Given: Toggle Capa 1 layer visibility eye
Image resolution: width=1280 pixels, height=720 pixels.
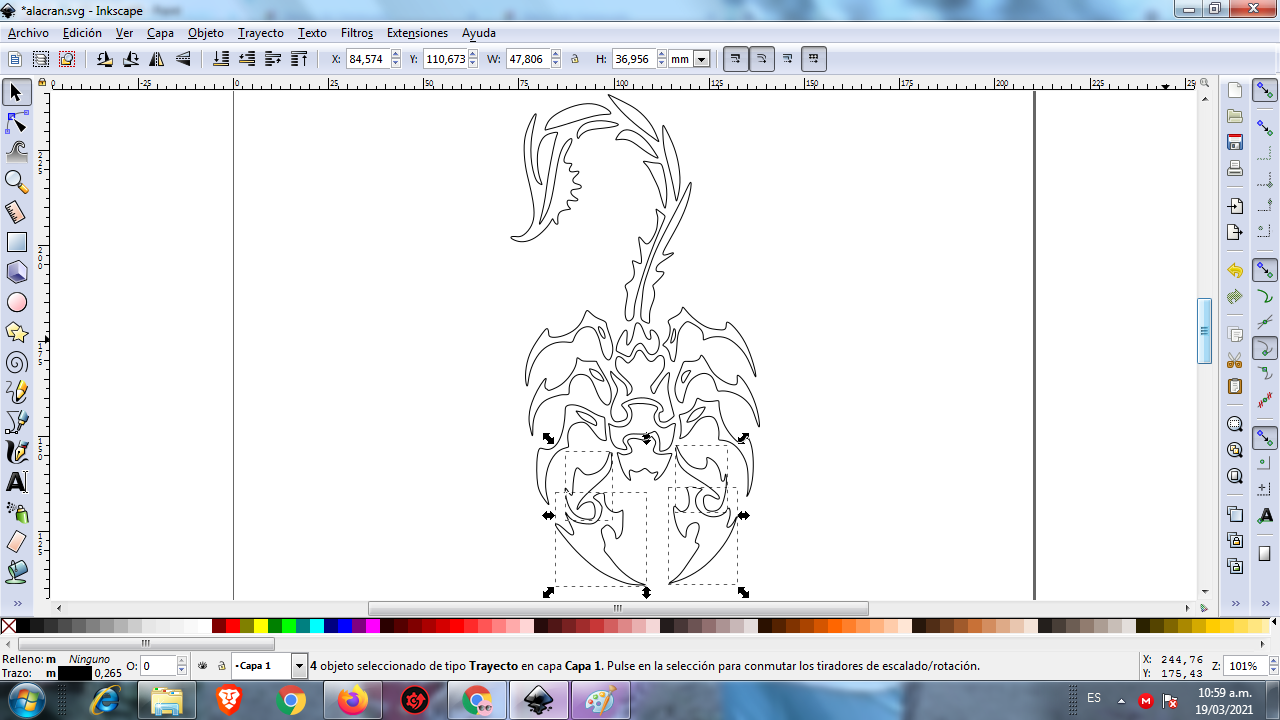Looking at the screenshot, I should click(203, 665).
